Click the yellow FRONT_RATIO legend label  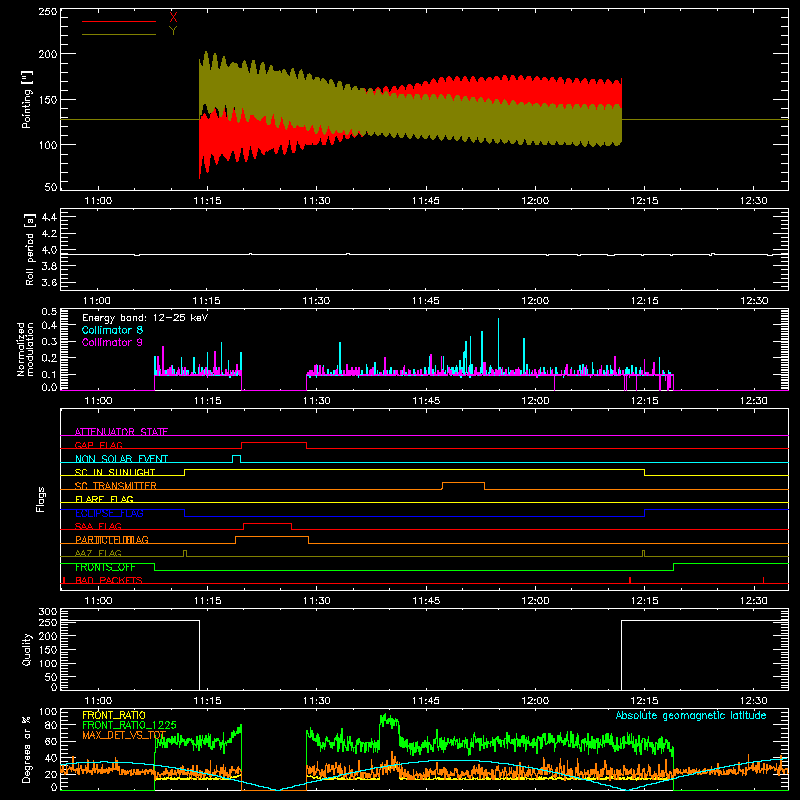coord(114,715)
